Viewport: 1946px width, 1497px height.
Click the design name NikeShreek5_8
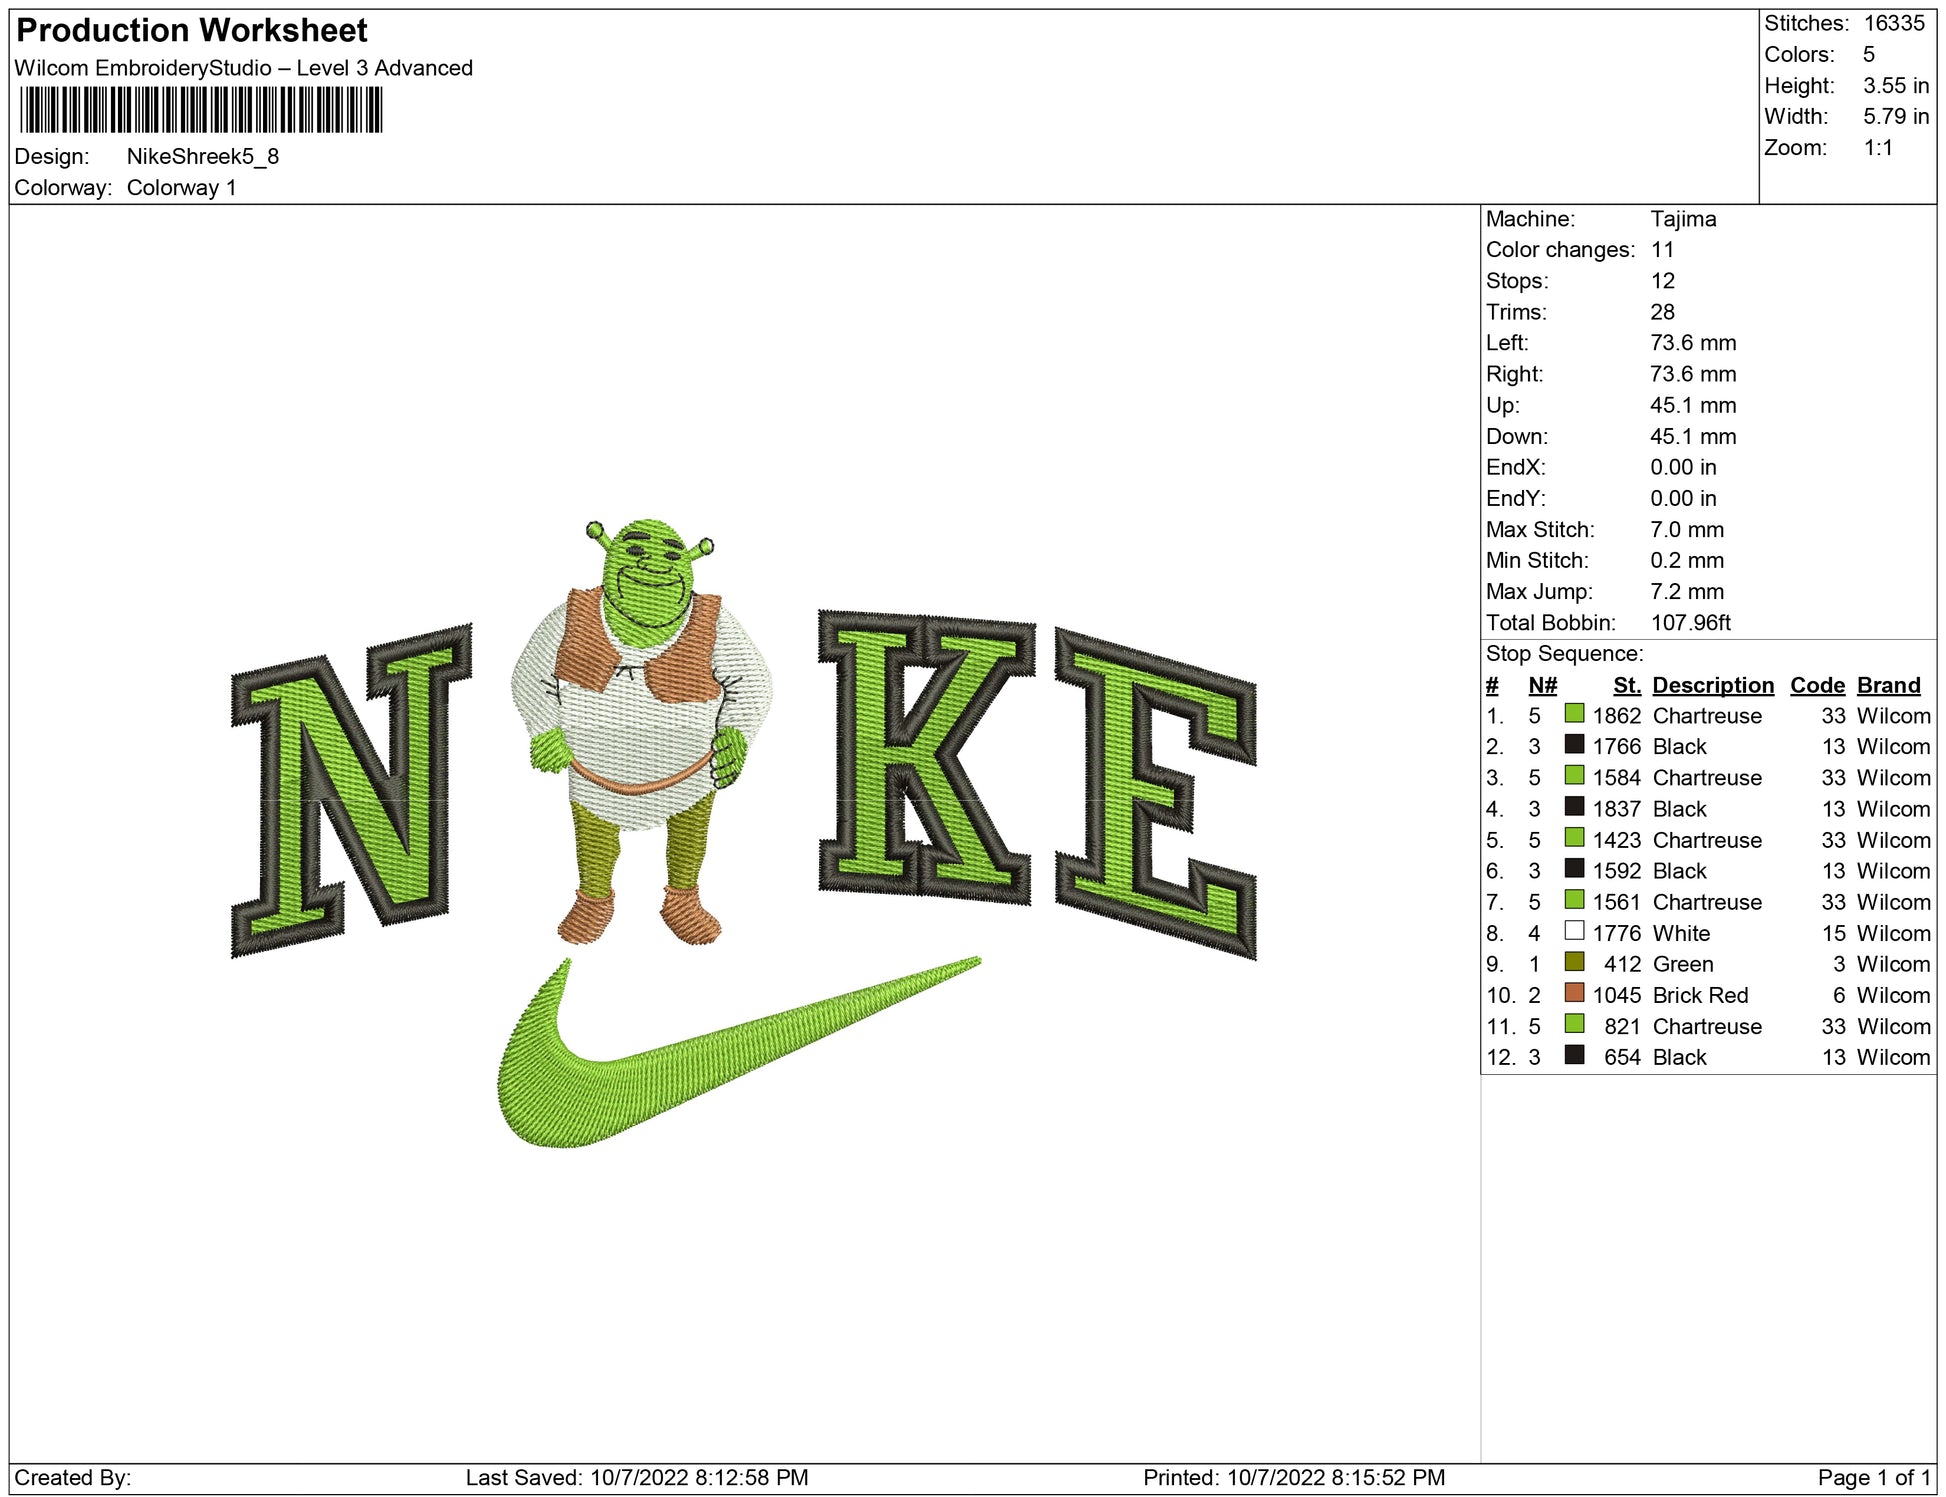click(203, 157)
